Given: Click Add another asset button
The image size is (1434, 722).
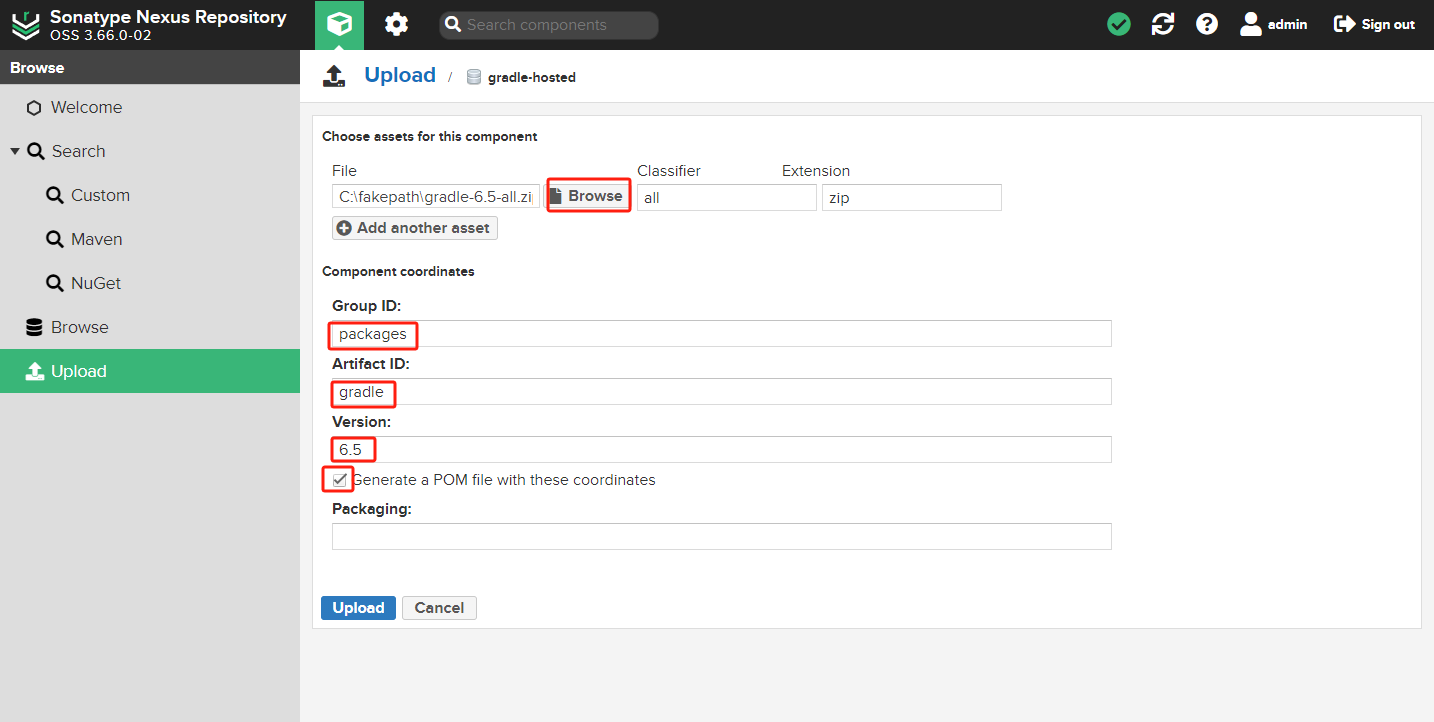Looking at the screenshot, I should 414,228.
